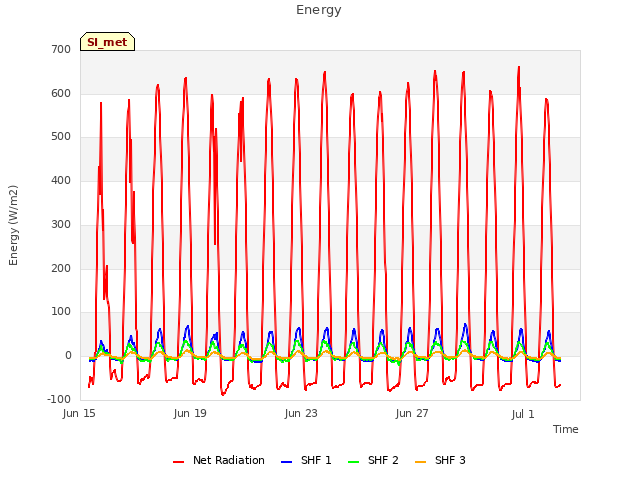Click the red Net Radiation legend swatch
The height and width of the screenshot is (480, 640).
pyautogui.click(x=178, y=462)
